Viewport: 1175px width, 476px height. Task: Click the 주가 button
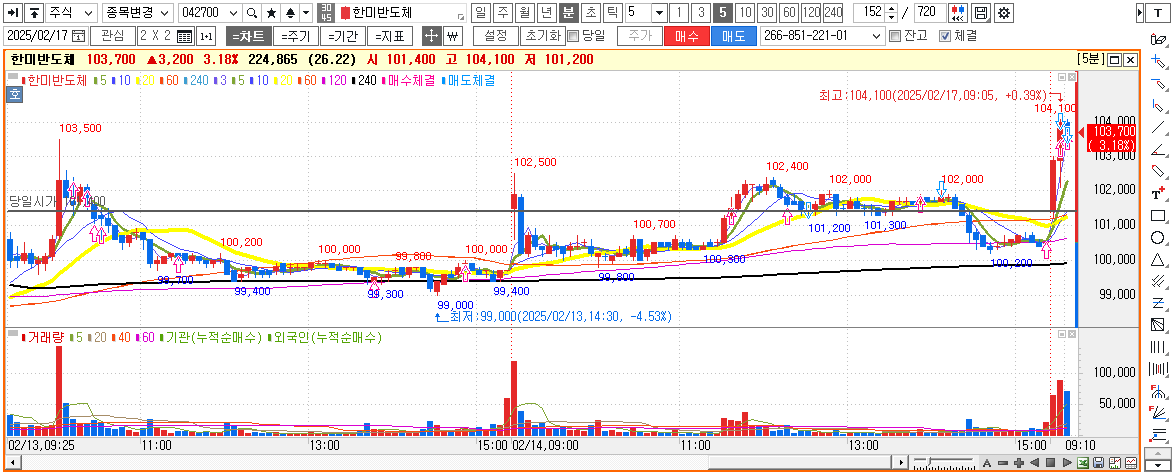(x=640, y=35)
